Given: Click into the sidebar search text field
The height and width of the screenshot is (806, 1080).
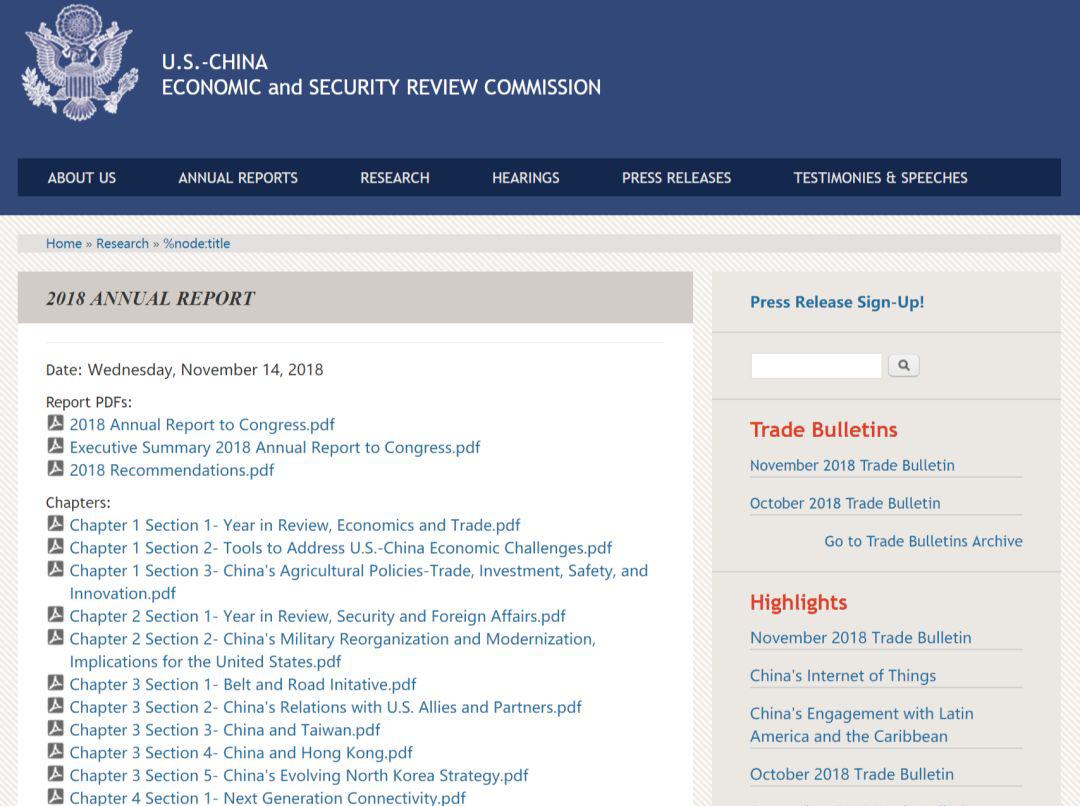Looking at the screenshot, I should tap(816, 366).
